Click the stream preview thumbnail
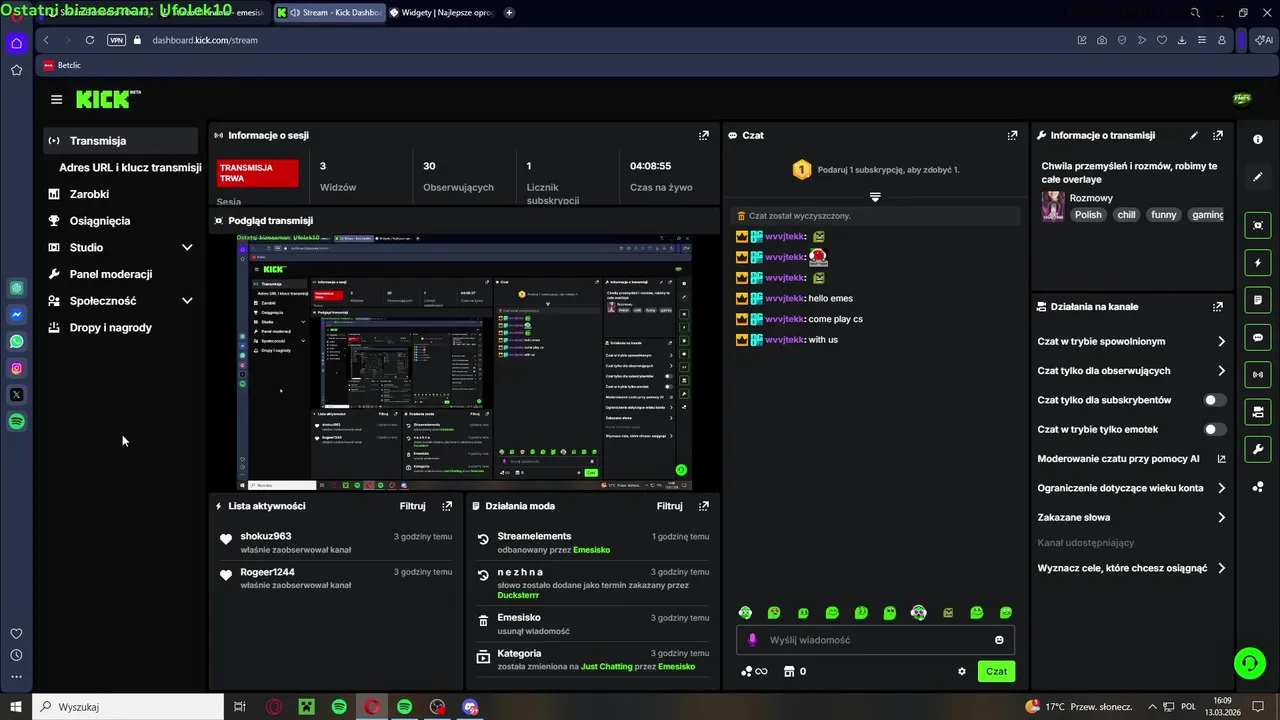This screenshot has width=1280, height=720. click(x=464, y=362)
